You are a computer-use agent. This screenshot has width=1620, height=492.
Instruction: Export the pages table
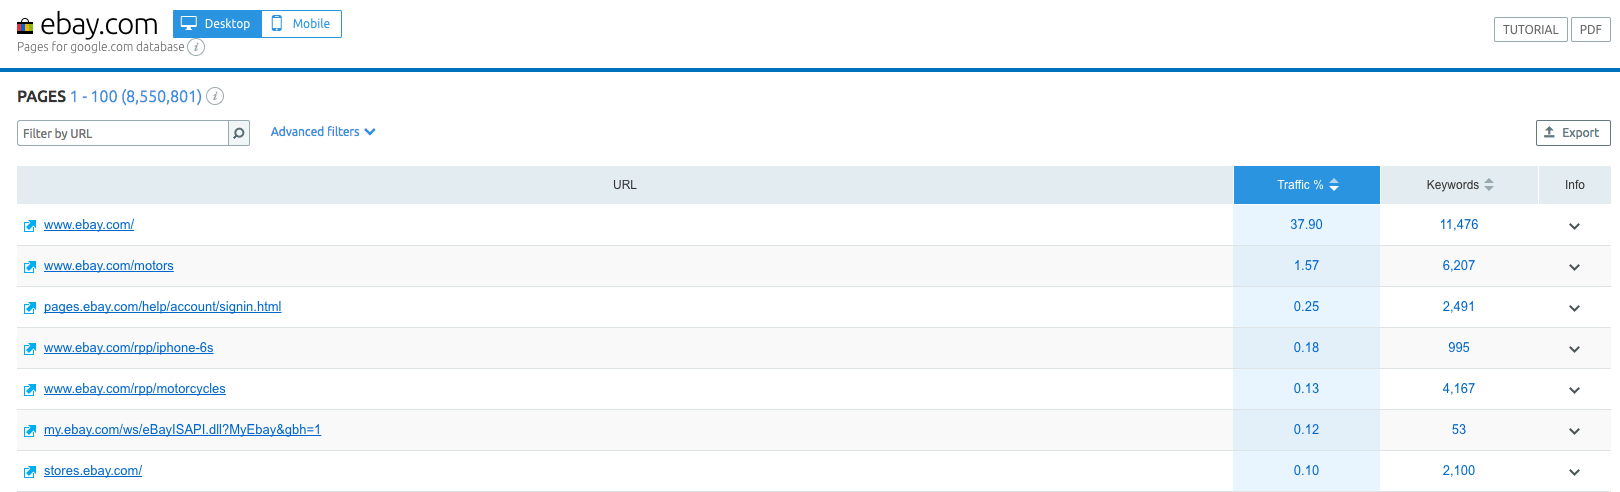(x=1573, y=133)
